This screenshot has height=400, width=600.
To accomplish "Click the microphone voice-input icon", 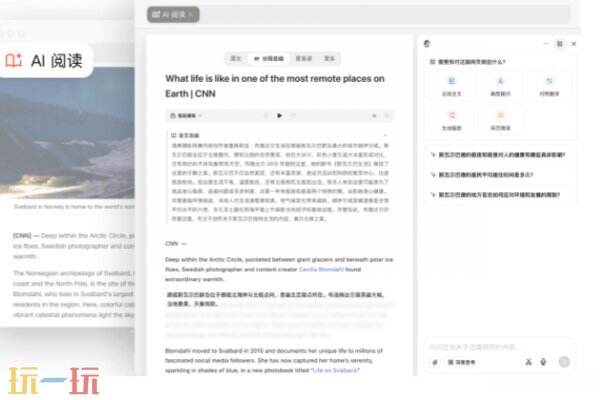I will click(543, 362).
